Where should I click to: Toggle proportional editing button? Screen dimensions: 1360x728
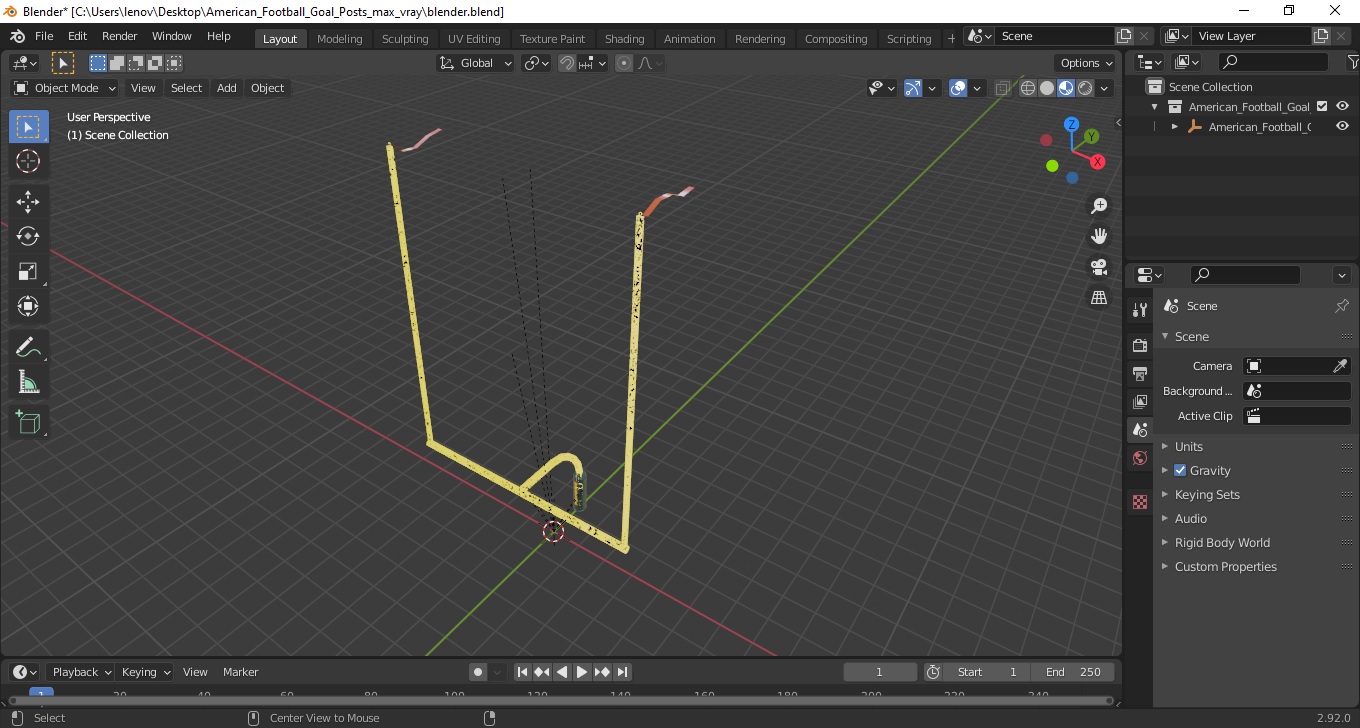[624, 63]
